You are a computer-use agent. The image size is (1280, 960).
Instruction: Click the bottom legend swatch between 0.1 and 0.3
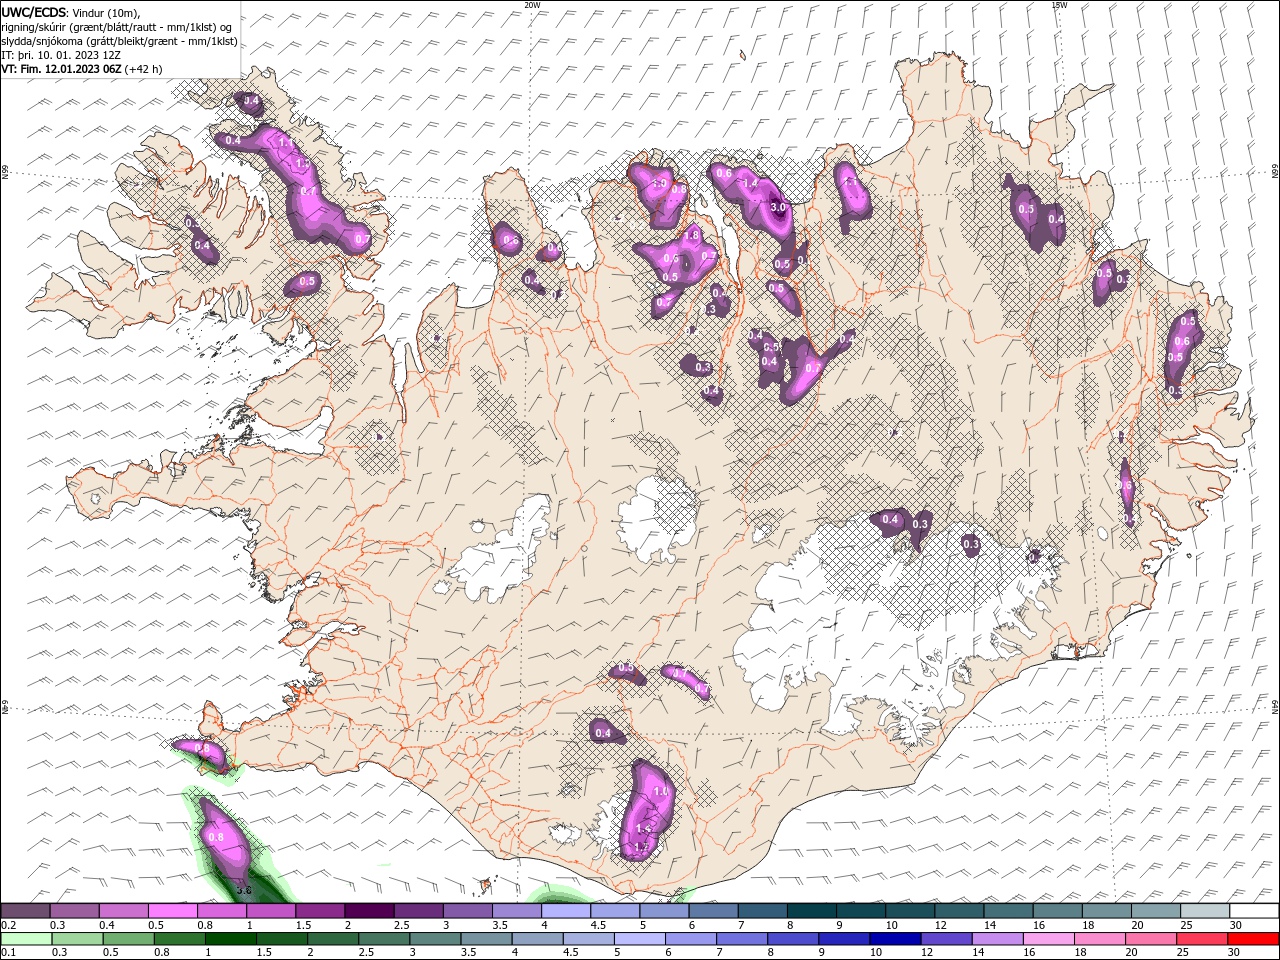coord(27,939)
